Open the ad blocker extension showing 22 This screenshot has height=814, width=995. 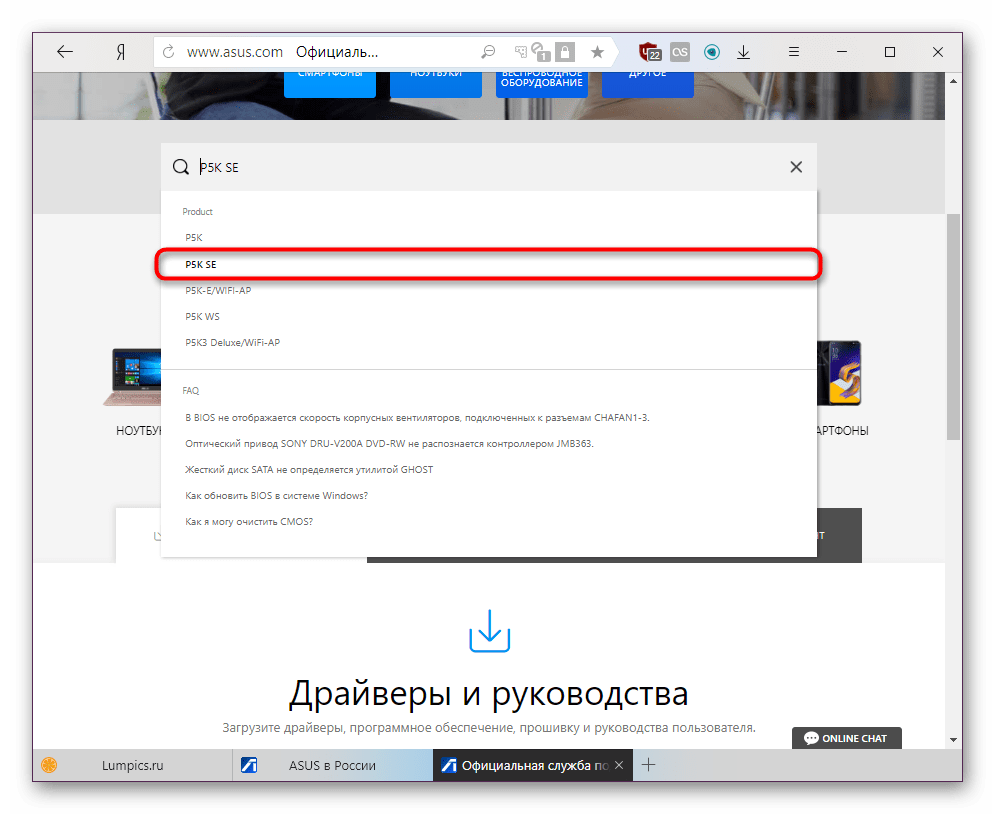[x=651, y=52]
